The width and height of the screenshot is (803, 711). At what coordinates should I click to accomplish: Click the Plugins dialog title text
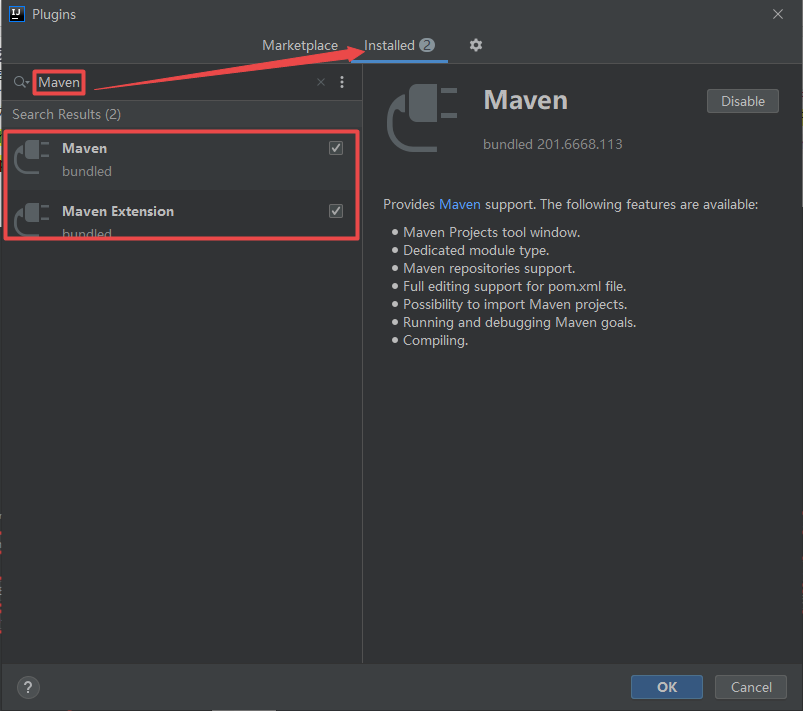tap(54, 14)
